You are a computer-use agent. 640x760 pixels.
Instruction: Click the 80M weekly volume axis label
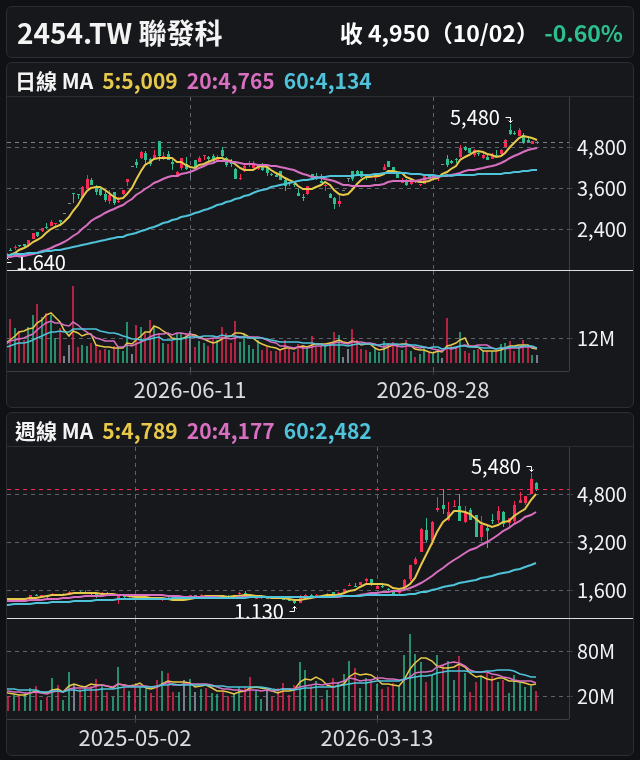pos(595,652)
